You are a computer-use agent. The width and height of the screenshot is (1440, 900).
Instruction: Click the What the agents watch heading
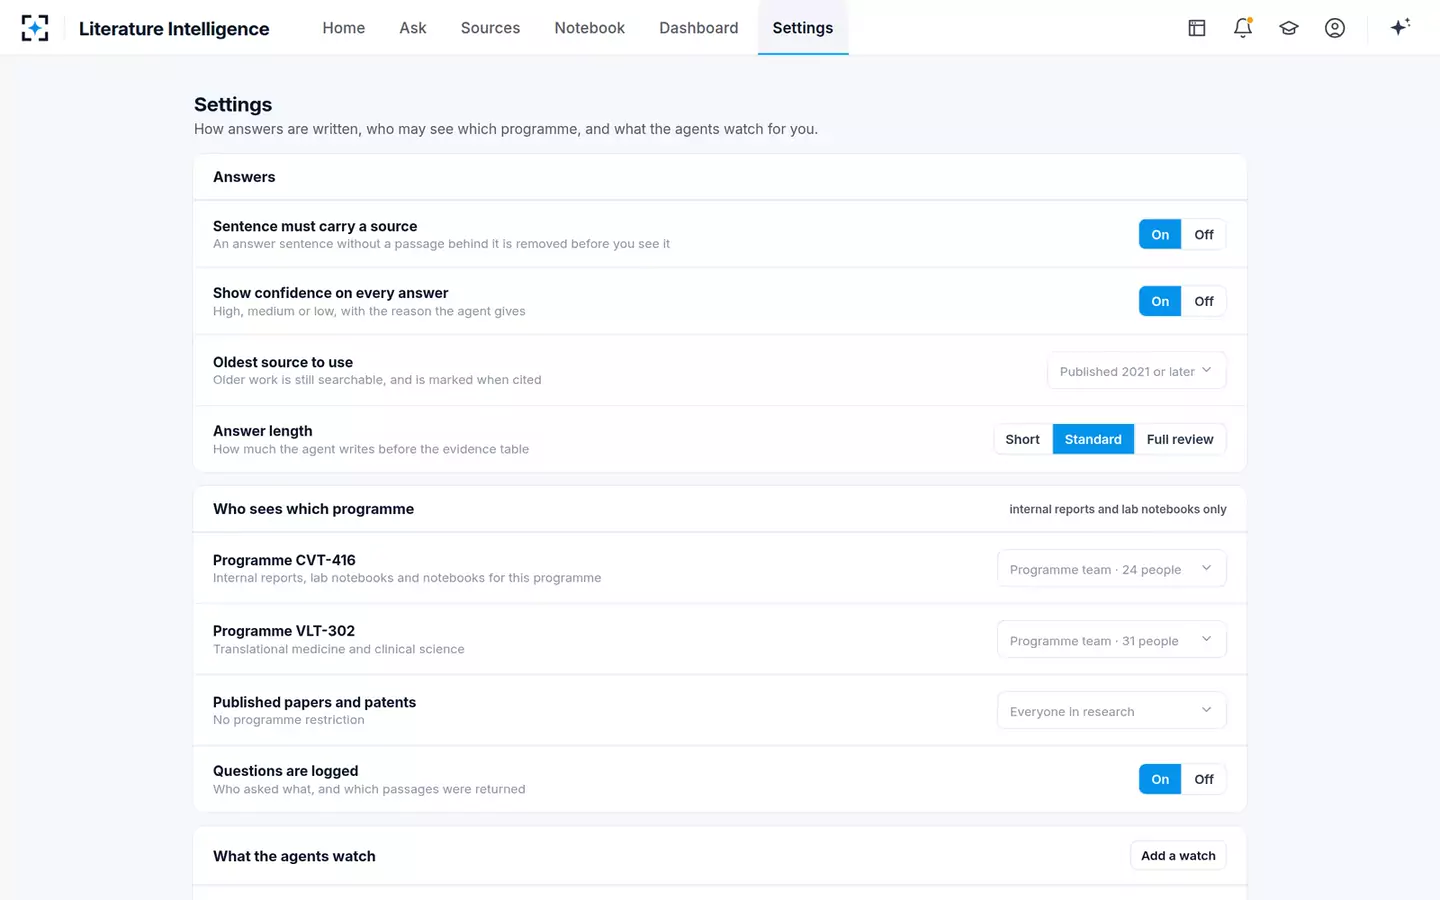[294, 856]
